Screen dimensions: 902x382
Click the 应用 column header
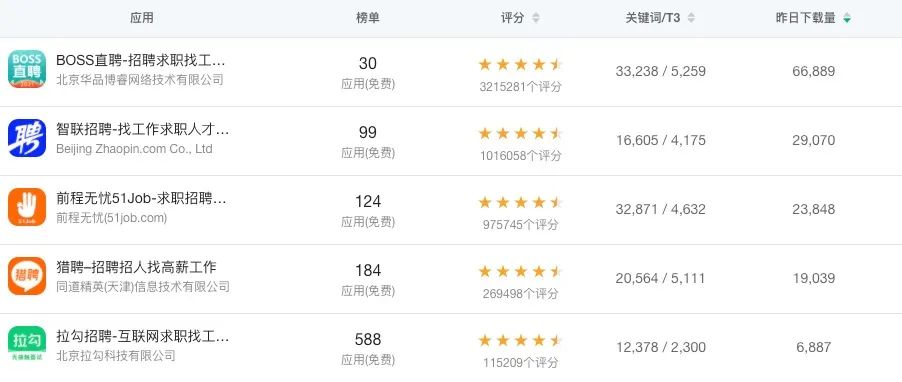142,18
